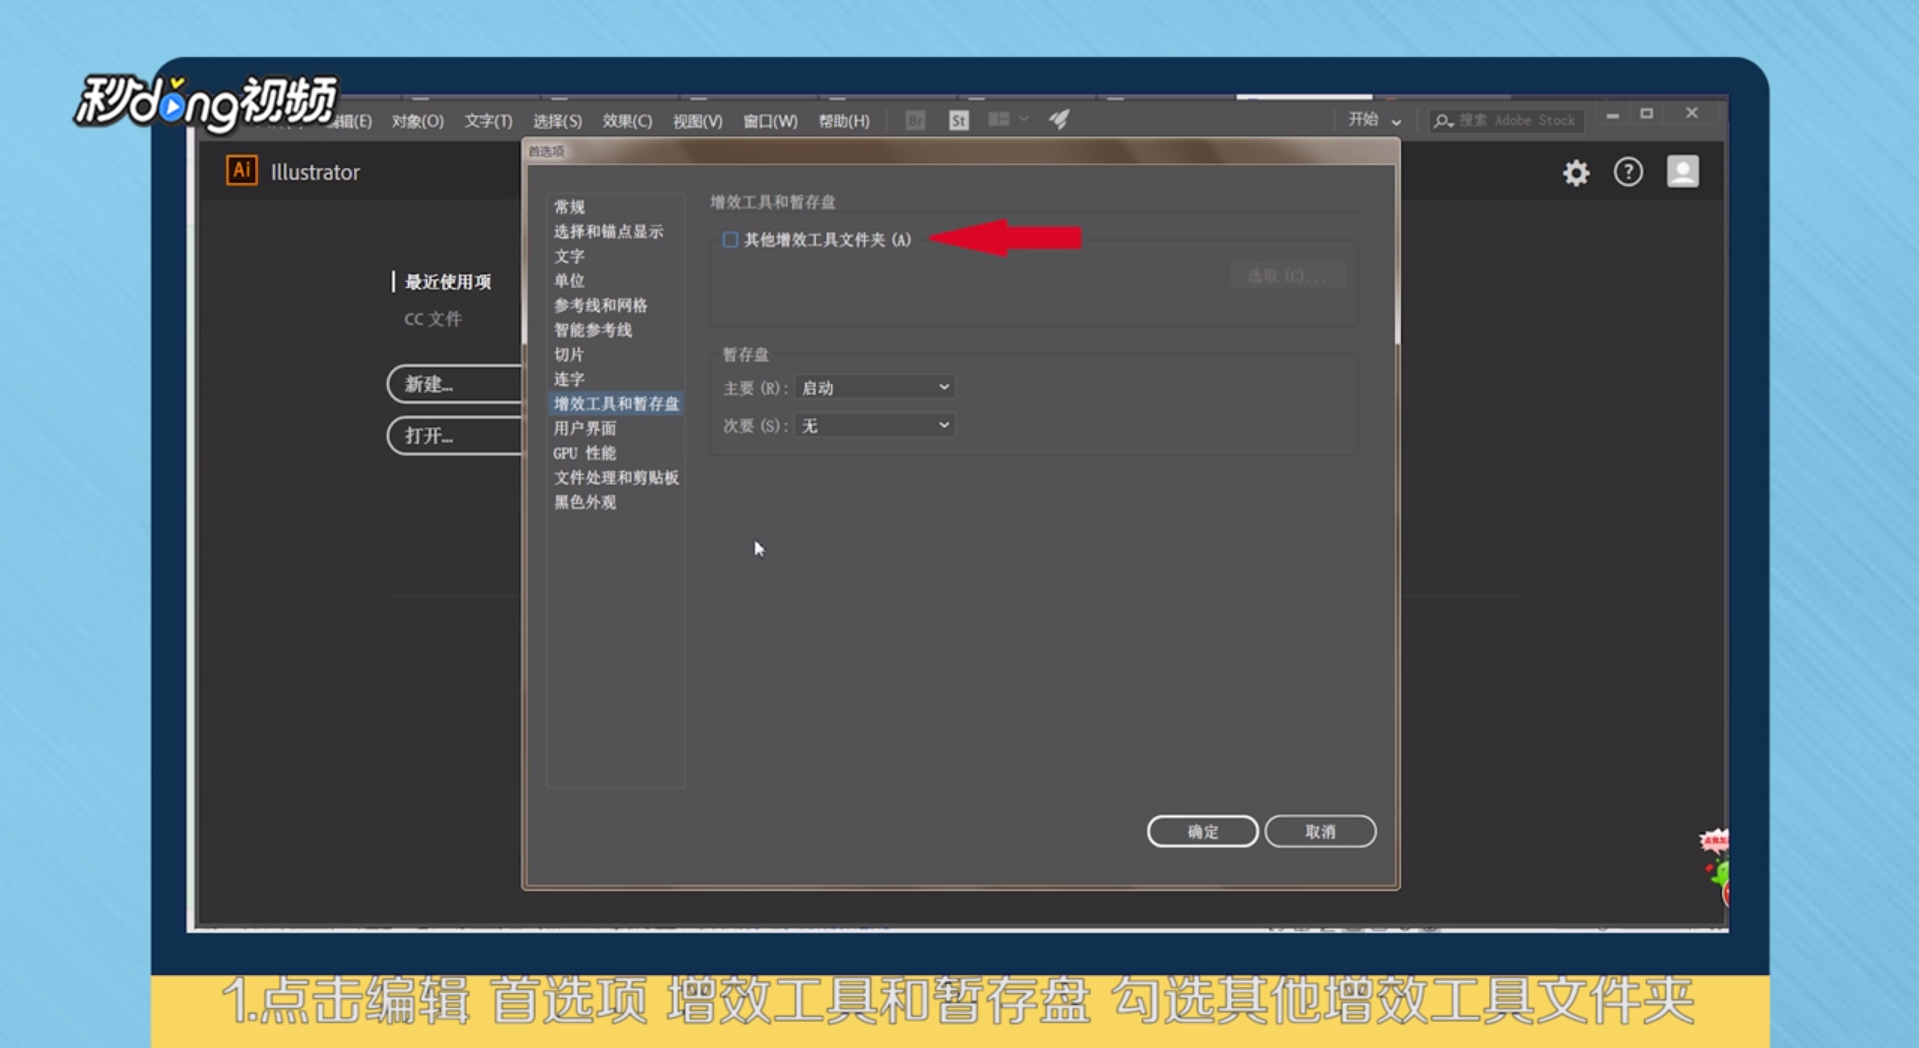
Task: Expand the 开始 workspace dropdown
Action: [1375, 120]
